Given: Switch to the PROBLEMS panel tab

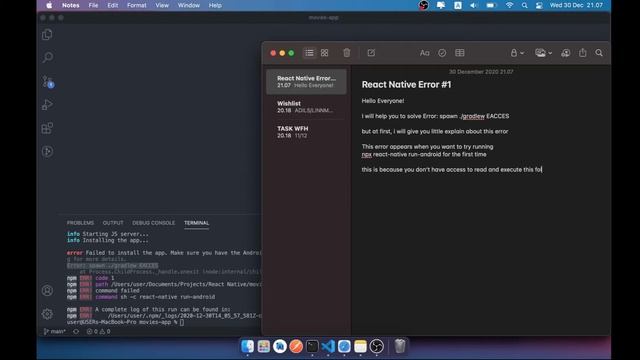Looking at the screenshot, I should [x=80, y=223].
